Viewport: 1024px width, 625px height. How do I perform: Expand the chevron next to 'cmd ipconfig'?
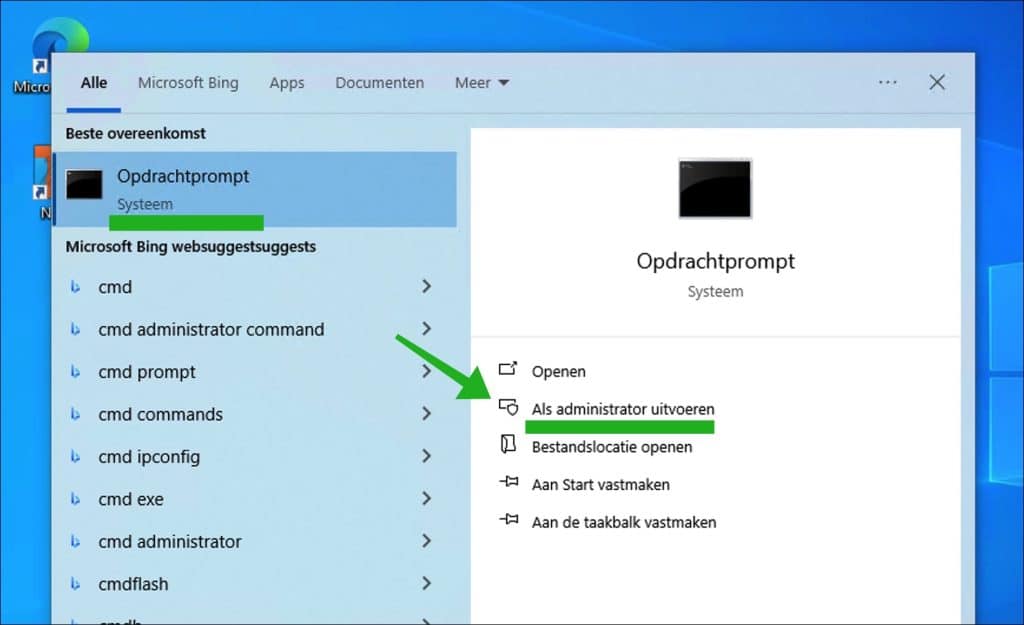pos(426,456)
